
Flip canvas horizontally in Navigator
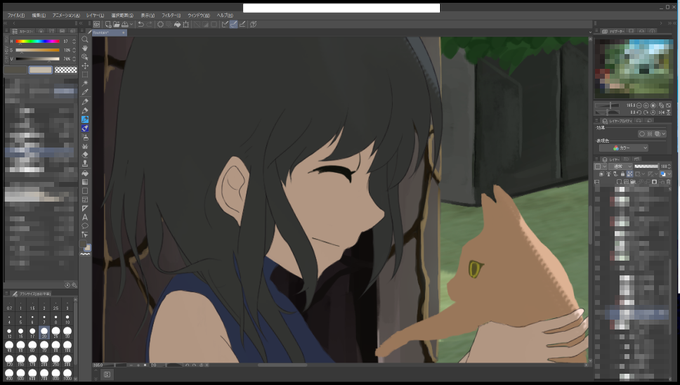[x=661, y=112]
